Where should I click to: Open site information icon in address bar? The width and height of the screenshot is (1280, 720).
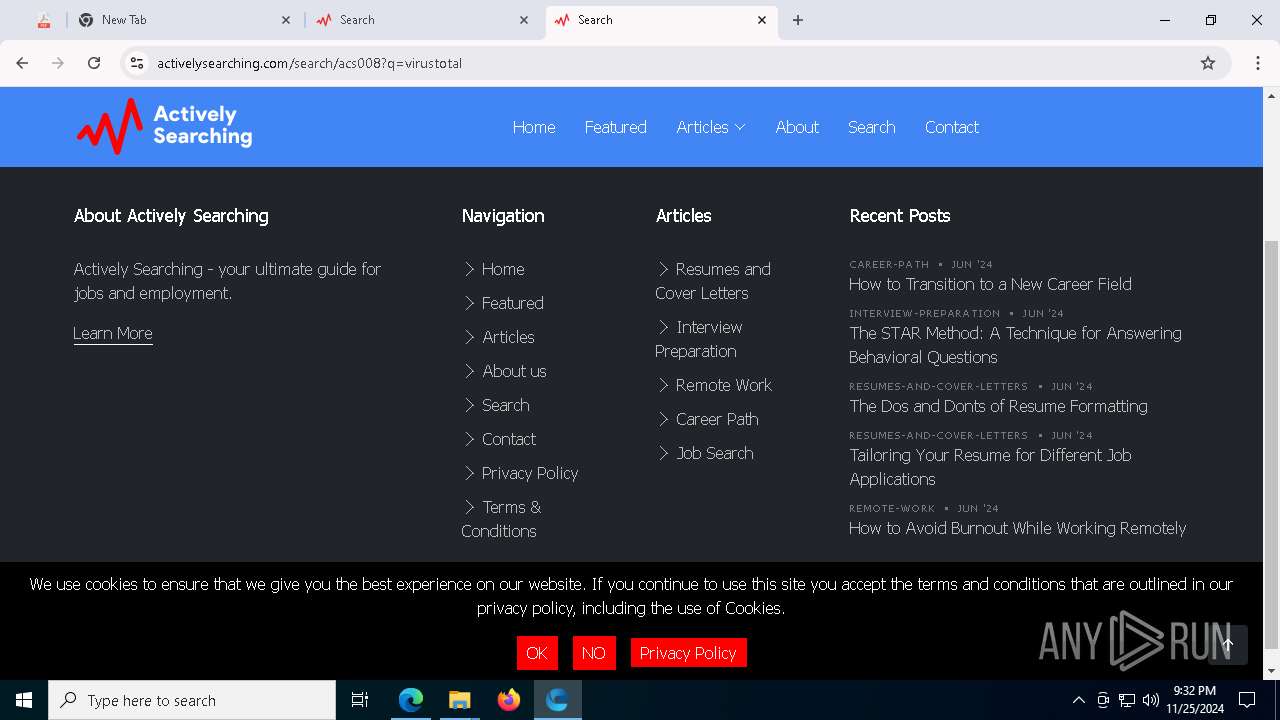click(137, 63)
